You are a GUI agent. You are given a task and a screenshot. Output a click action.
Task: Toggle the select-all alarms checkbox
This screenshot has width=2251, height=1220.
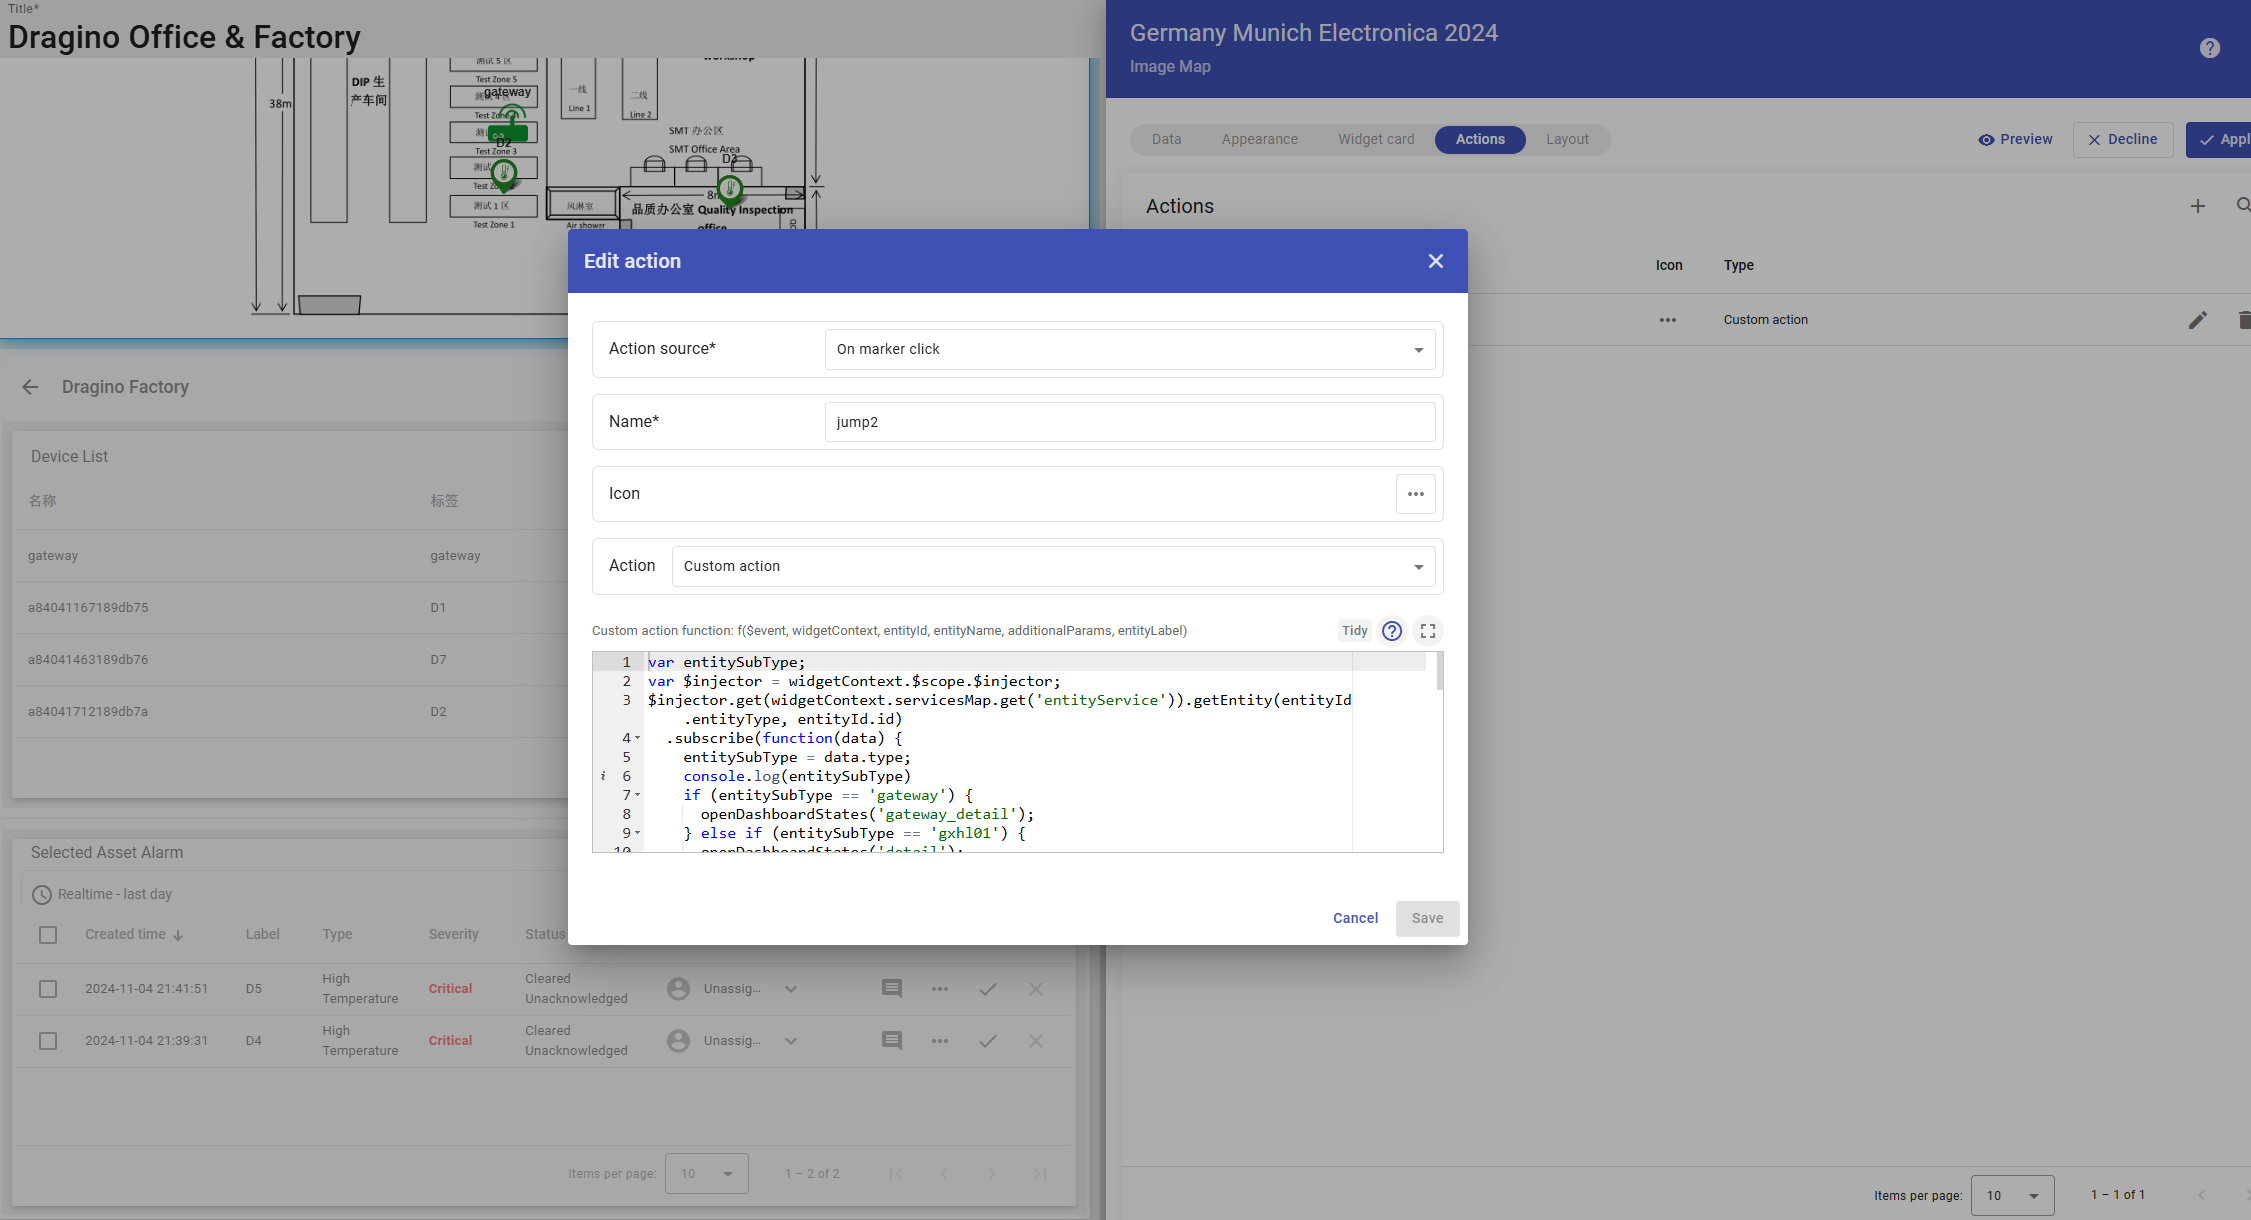48,935
